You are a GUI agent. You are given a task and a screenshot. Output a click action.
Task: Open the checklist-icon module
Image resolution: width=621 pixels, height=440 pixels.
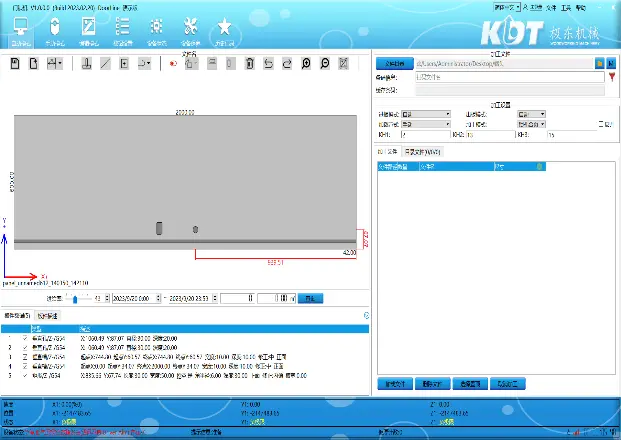pos(122,32)
